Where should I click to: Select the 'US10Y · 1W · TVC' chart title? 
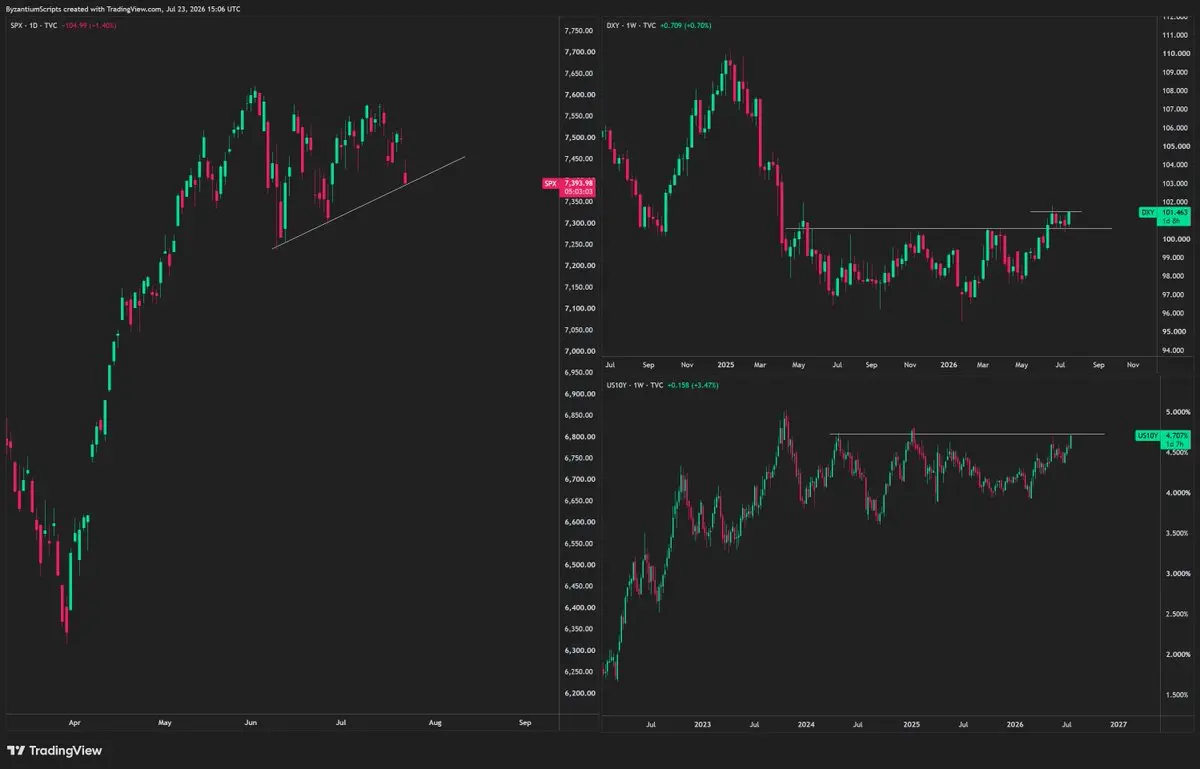click(635, 384)
